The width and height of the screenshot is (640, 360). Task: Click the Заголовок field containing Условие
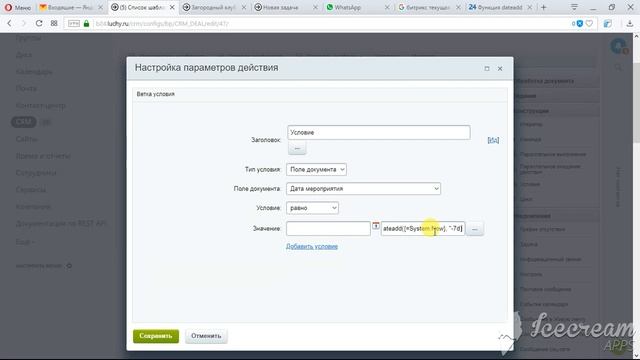[x=379, y=133]
